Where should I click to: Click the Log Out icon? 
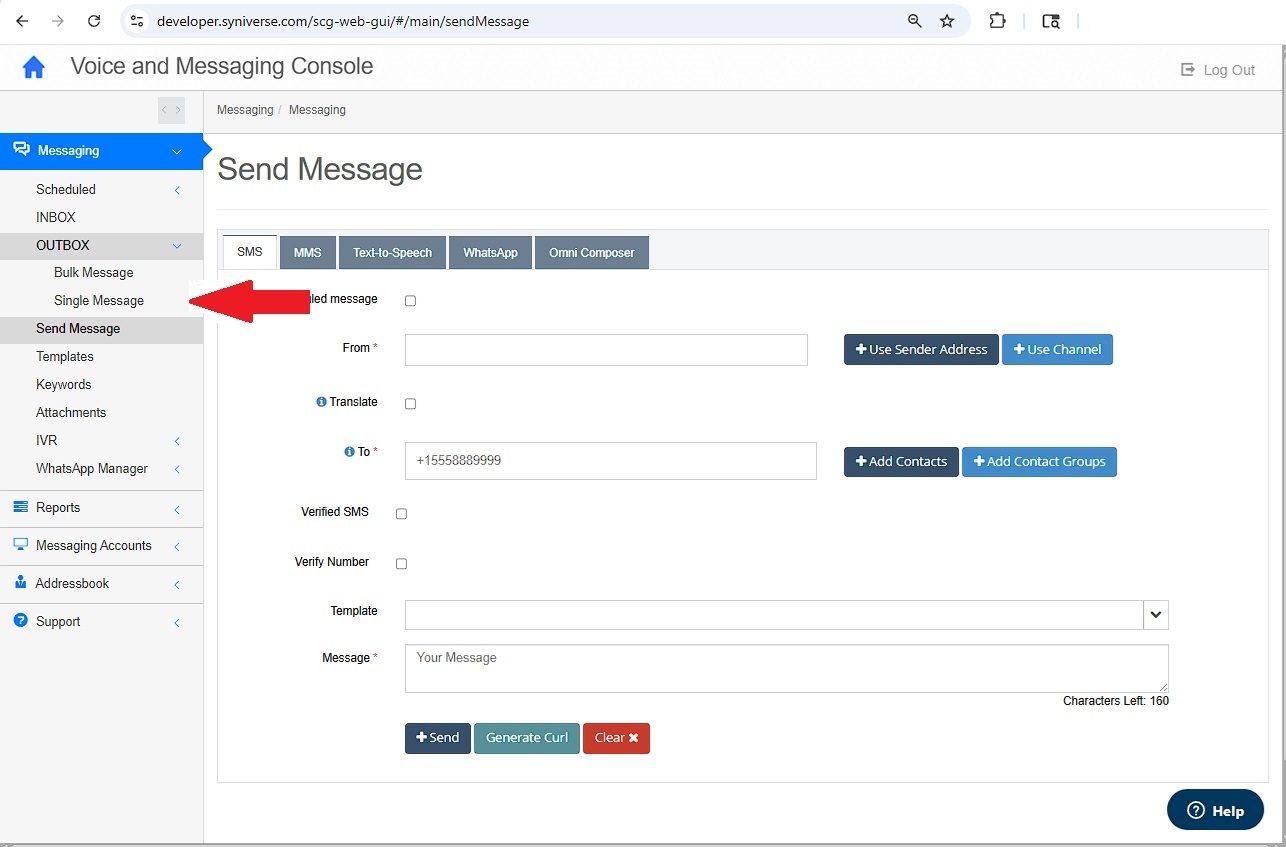1188,70
